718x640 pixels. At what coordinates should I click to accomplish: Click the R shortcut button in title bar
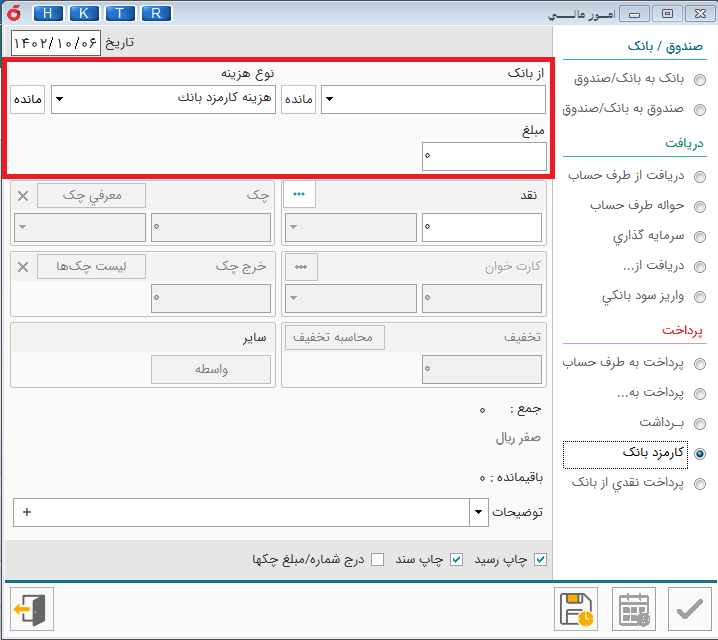[155, 13]
